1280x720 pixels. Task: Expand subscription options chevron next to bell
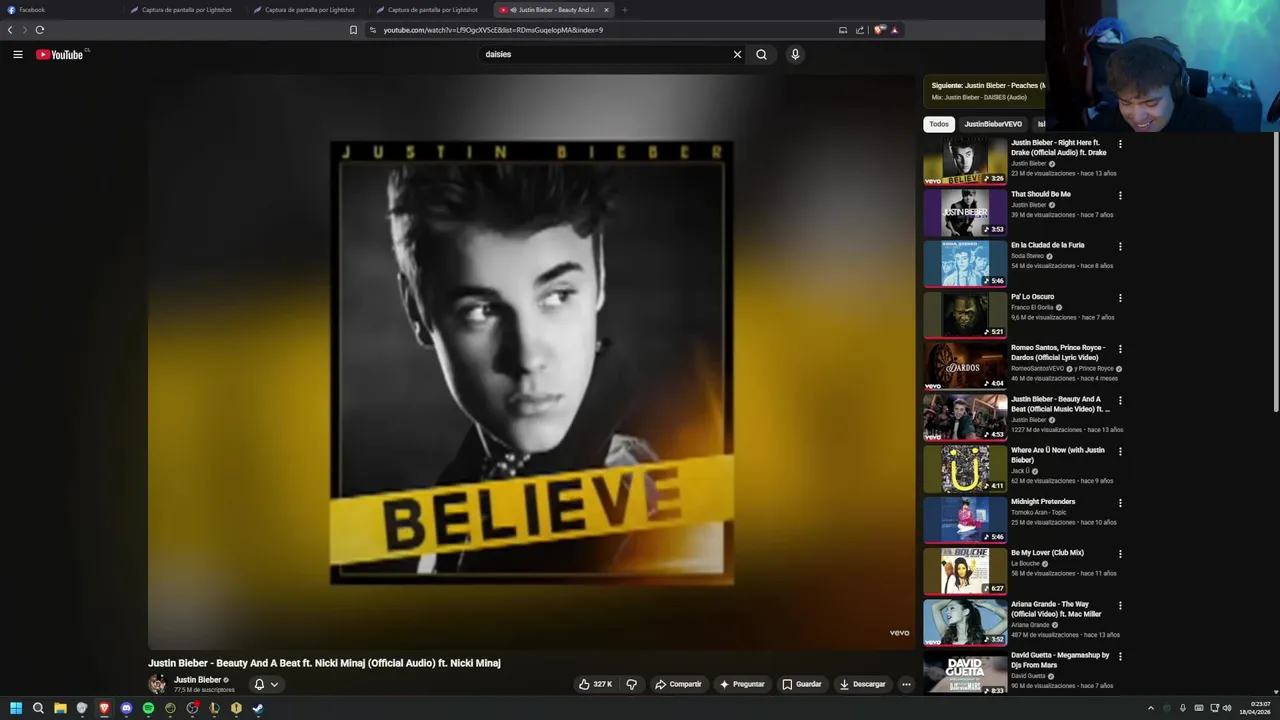coord(274,685)
